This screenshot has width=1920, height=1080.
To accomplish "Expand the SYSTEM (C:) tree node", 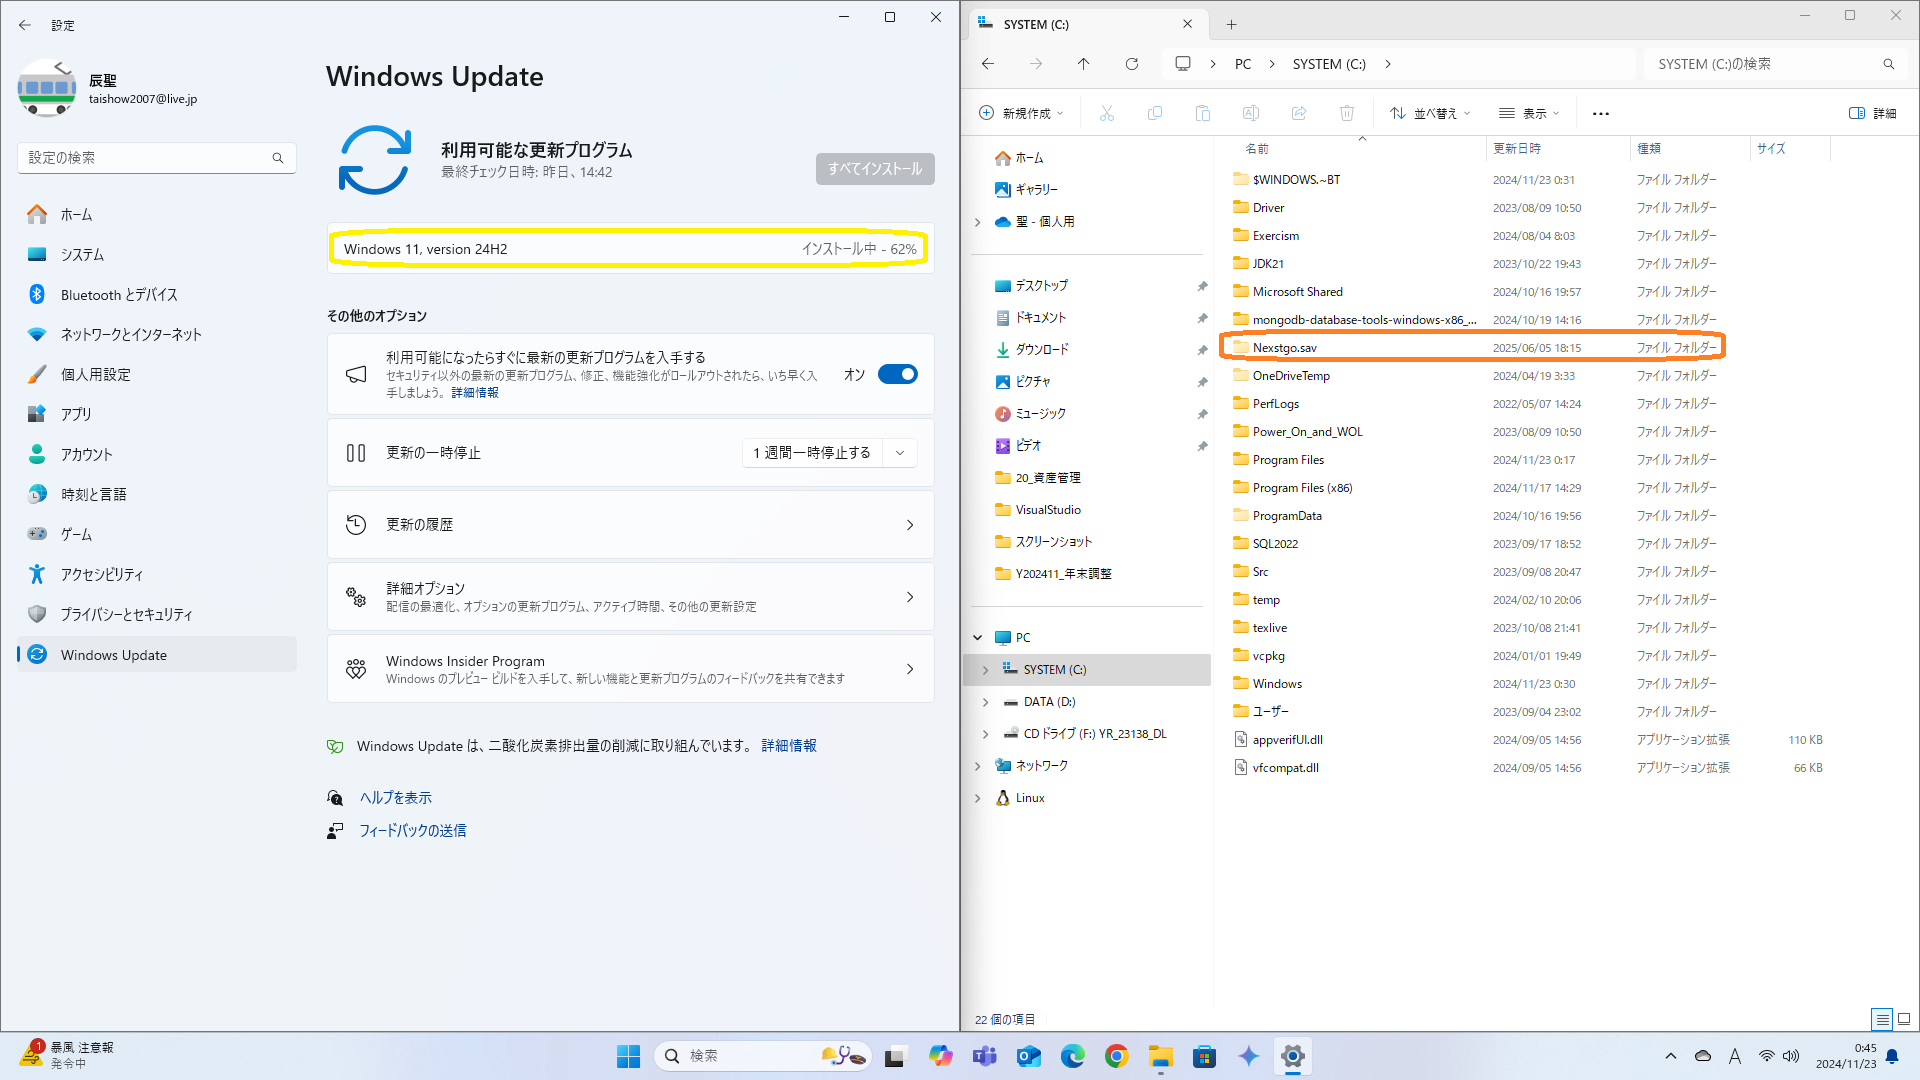I will (x=985, y=670).
